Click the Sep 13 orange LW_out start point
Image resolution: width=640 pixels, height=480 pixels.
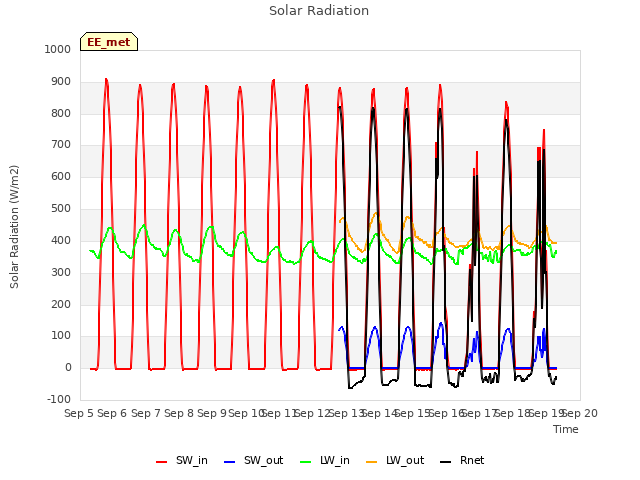(x=340, y=222)
